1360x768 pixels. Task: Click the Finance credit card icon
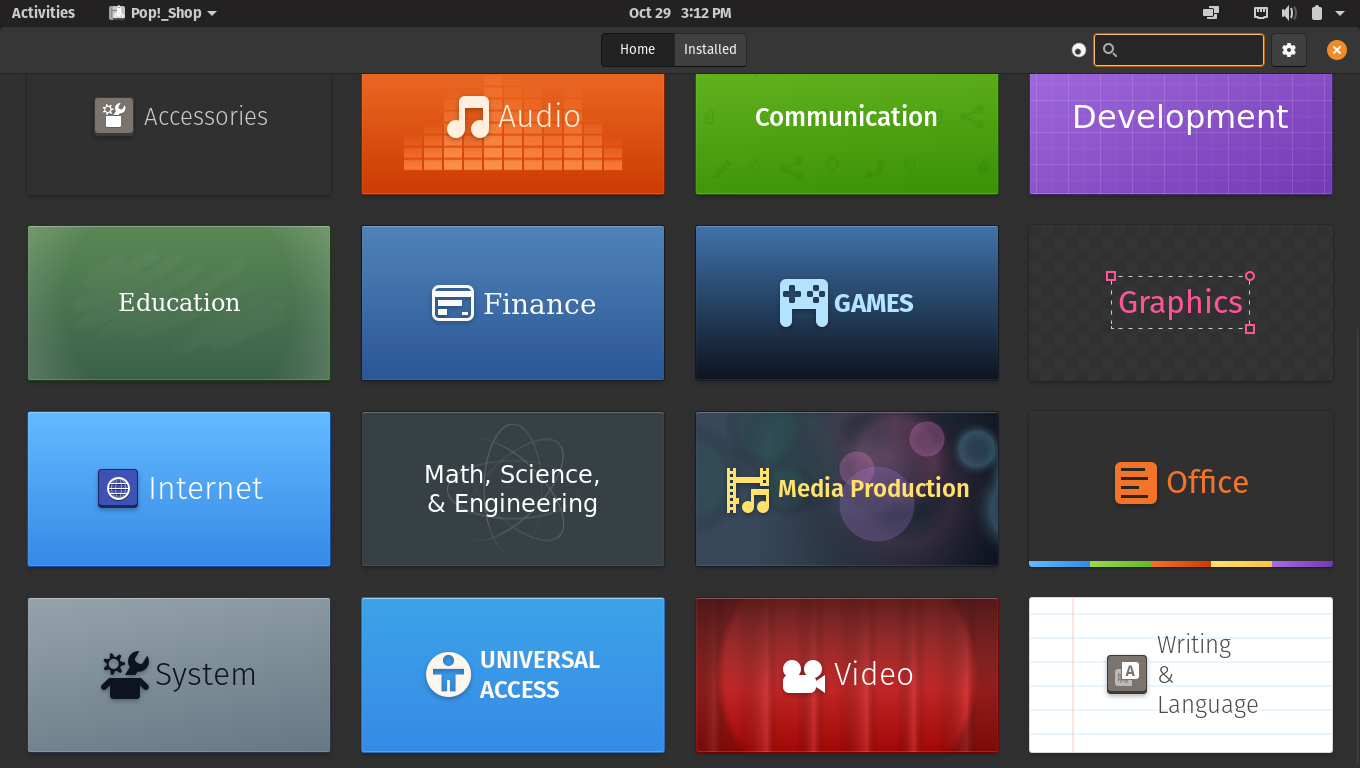coord(453,303)
